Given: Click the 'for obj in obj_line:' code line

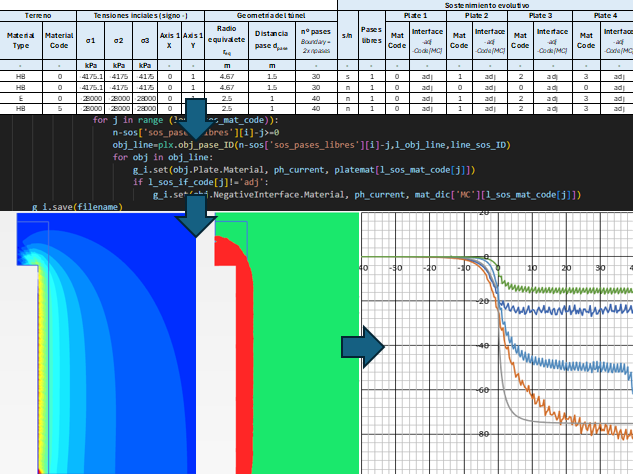Looking at the screenshot, I should click(x=160, y=157).
